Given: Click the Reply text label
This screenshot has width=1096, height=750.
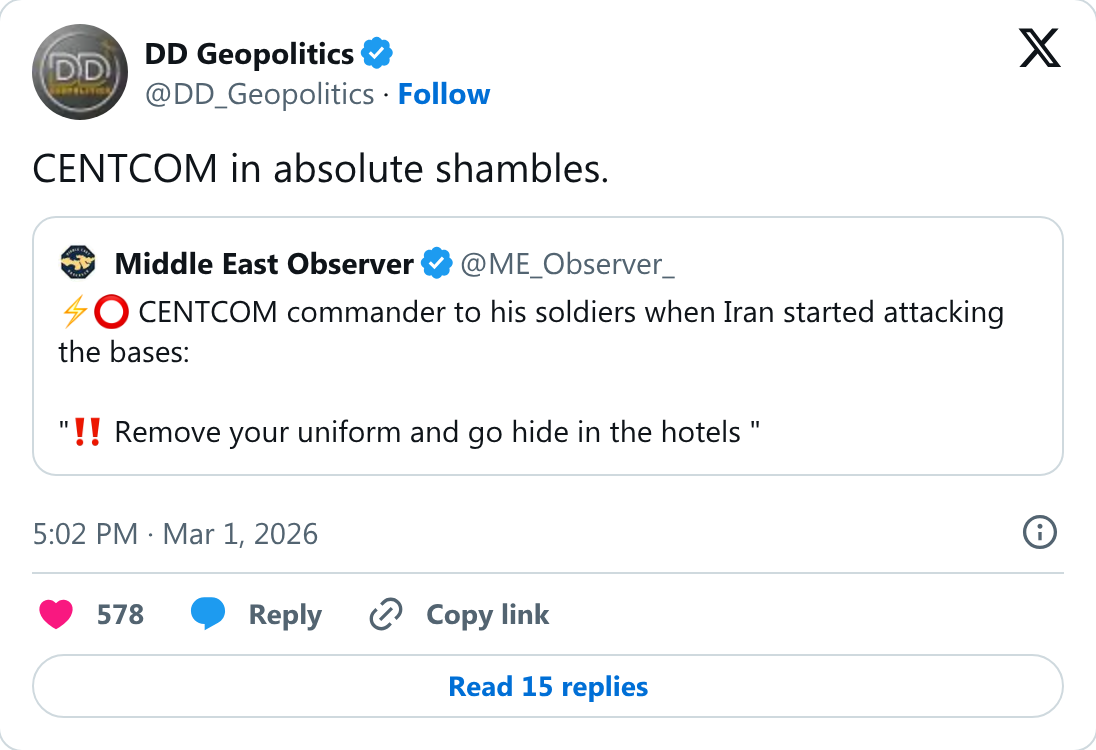Looking at the screenshot, I should coord(285,614).
